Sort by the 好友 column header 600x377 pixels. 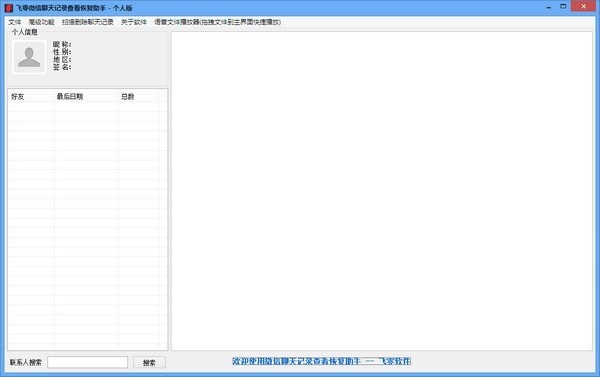(31, 96)
